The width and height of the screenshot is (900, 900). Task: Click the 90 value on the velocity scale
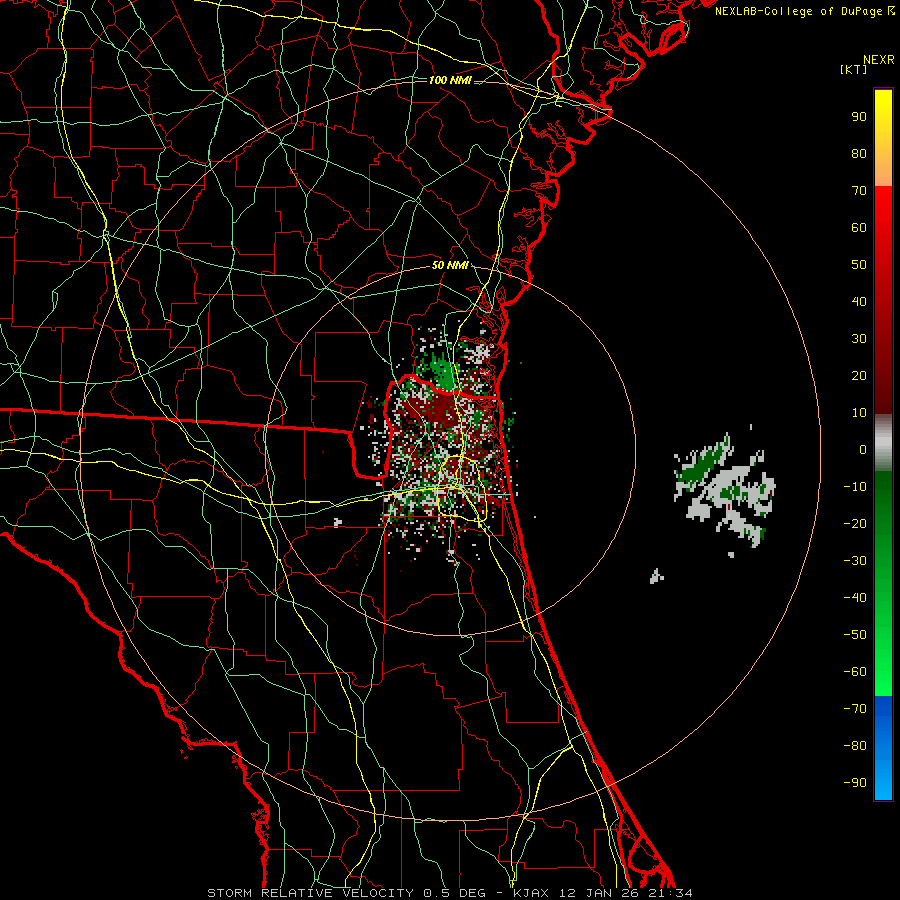[x=859, y=117]
